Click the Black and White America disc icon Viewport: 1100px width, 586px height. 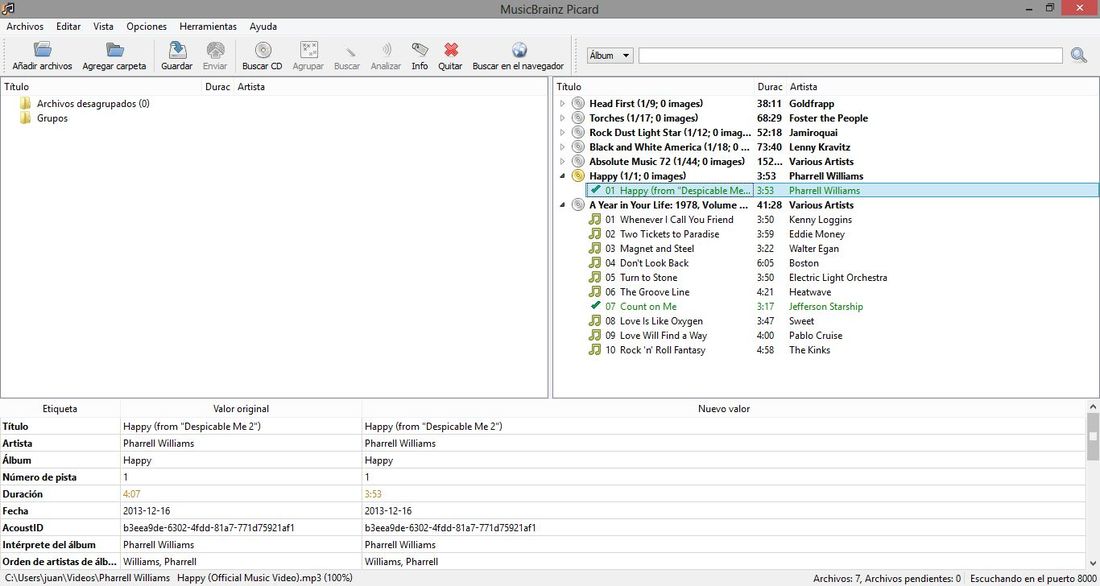pos(578,147)
